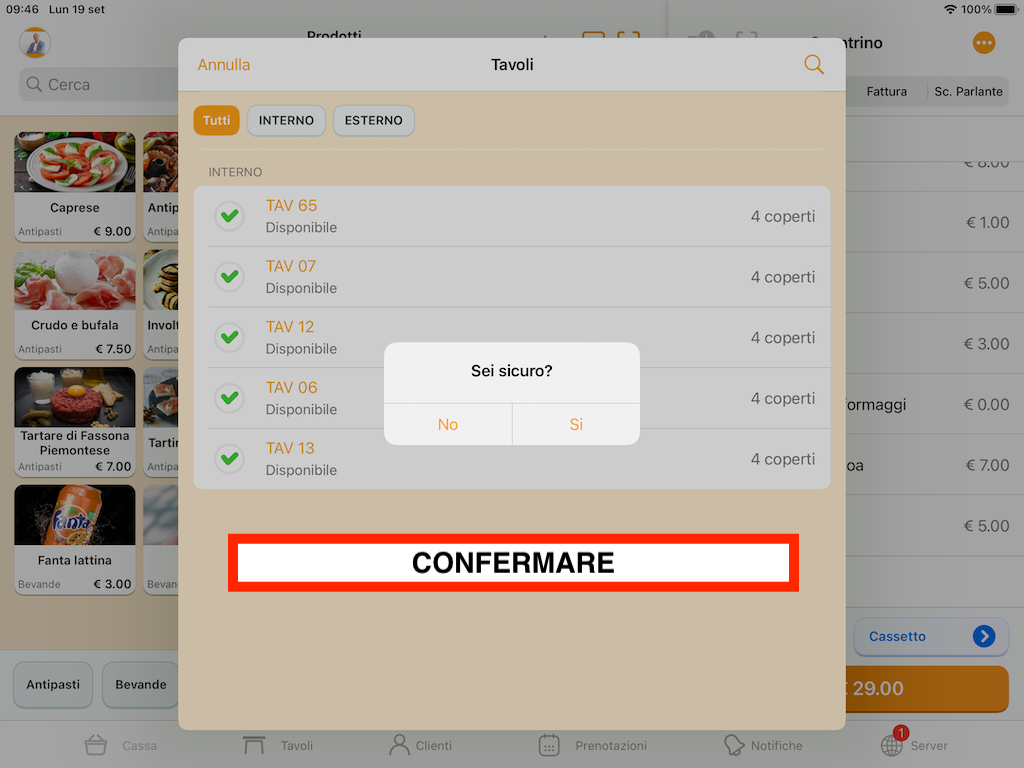This screenshot has height=768, width=1024.
Task: Select the ESTERNO filter
Action: (374, 120)
